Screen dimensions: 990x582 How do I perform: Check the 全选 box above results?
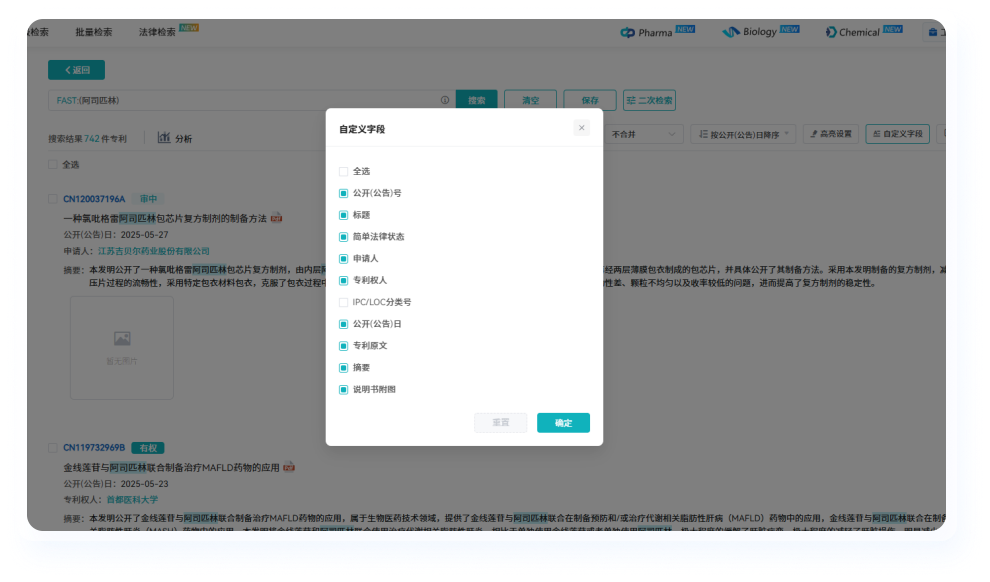[x=53, y=165]
